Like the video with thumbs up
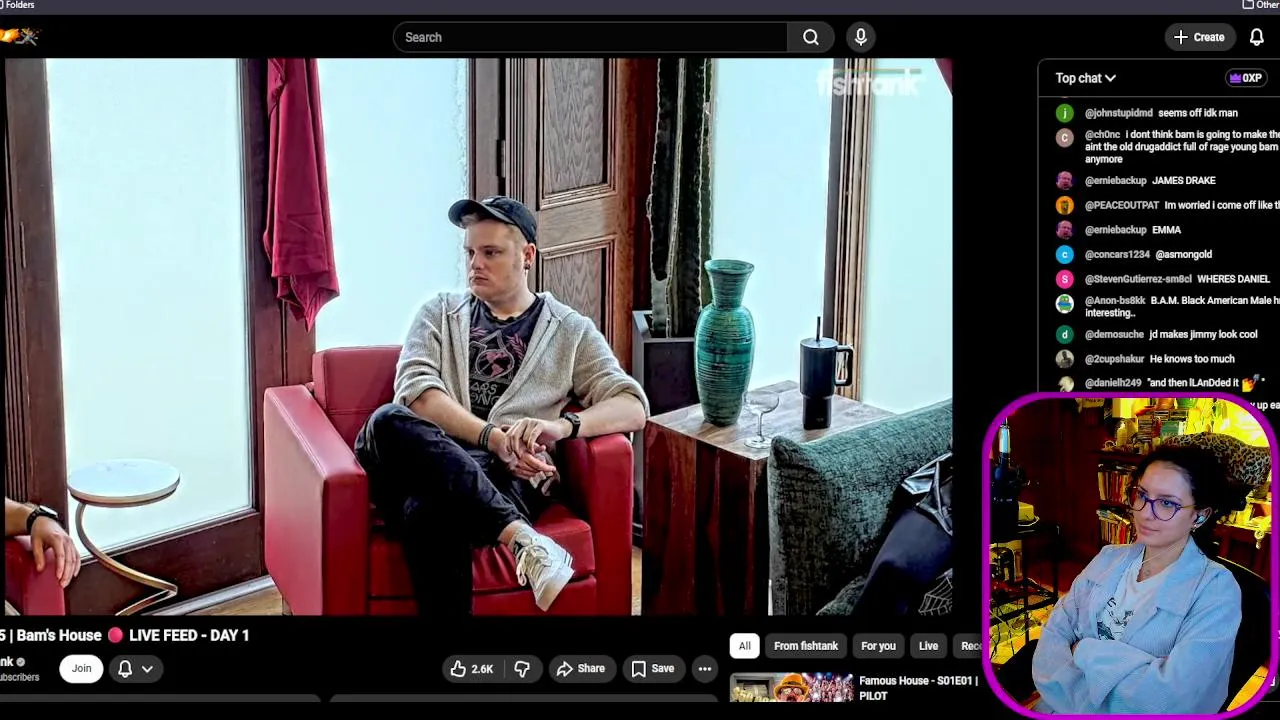 pos(471,668)
